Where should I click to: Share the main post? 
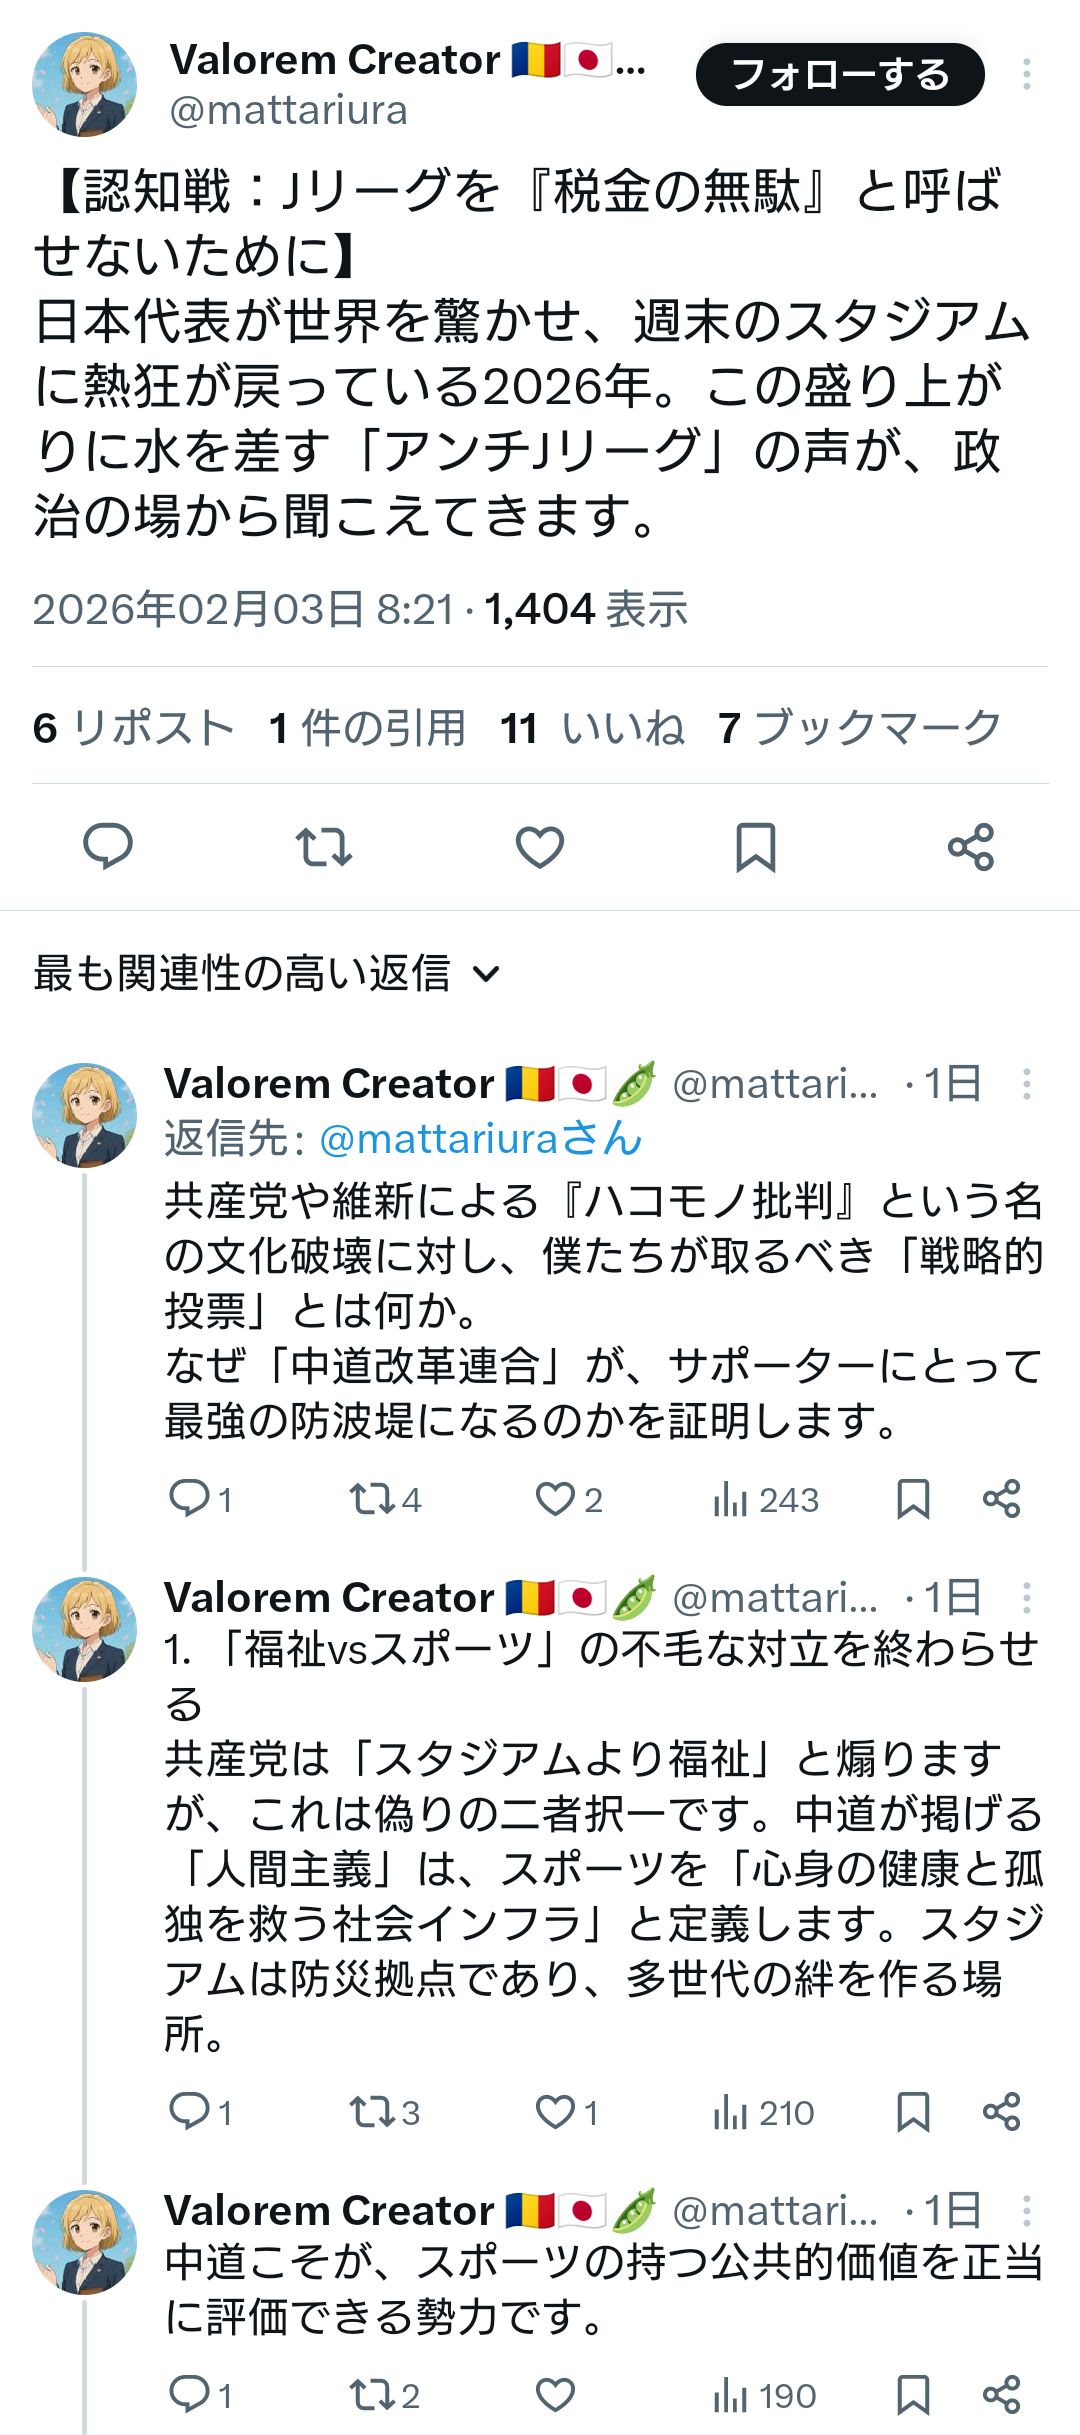[x=971, y=847]
